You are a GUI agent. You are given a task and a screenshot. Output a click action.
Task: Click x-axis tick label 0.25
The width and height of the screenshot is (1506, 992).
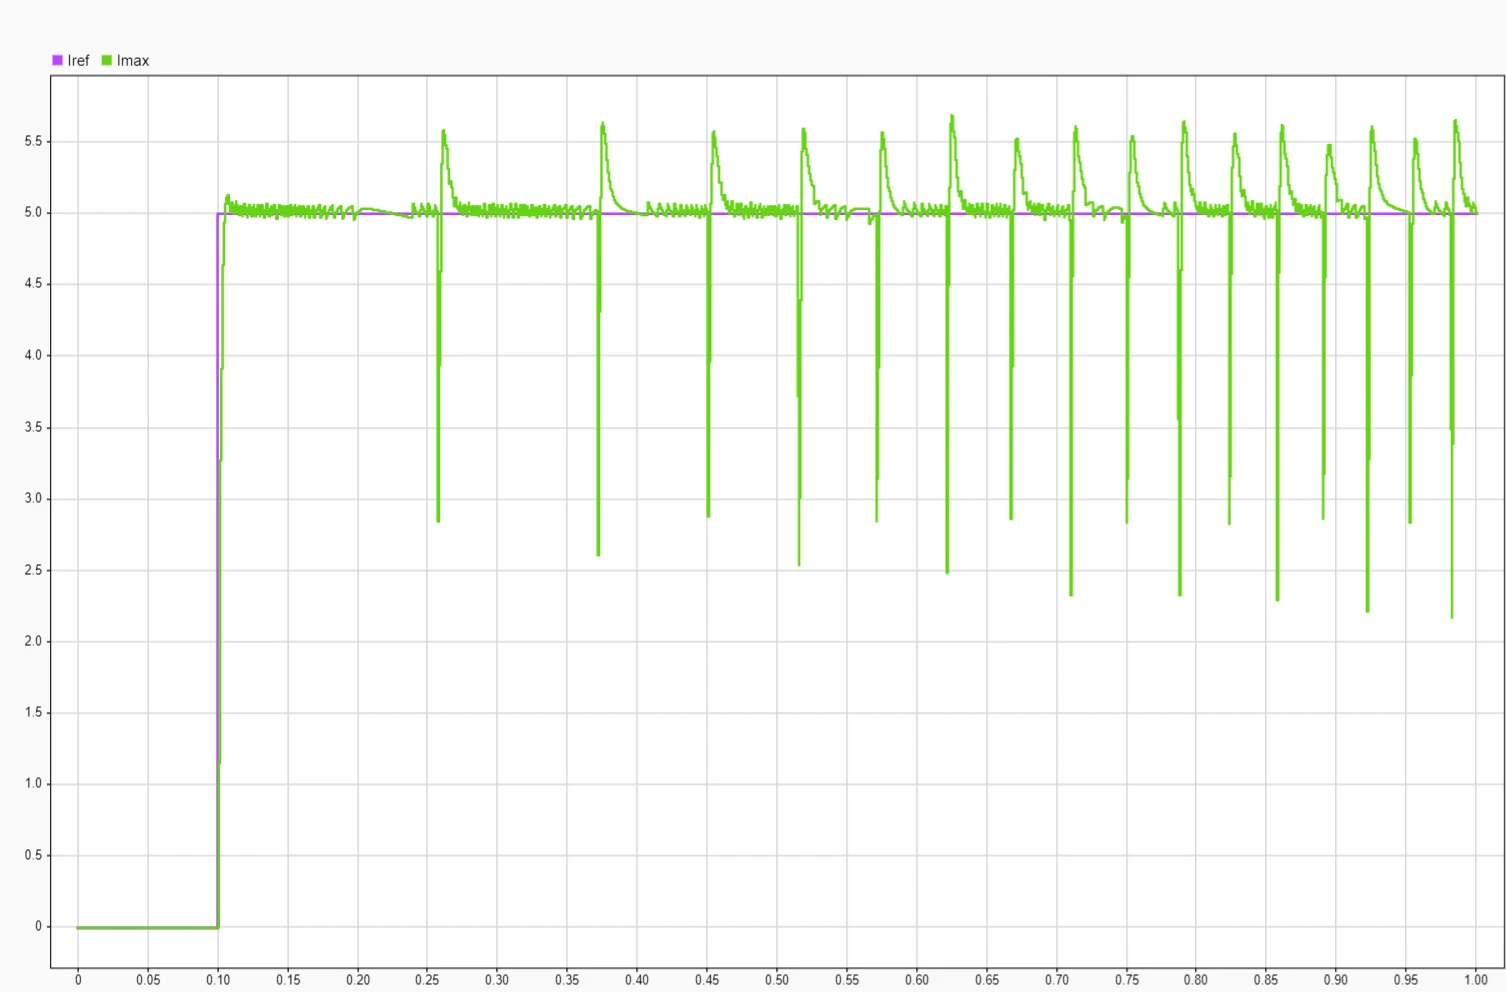click(427, 980)
